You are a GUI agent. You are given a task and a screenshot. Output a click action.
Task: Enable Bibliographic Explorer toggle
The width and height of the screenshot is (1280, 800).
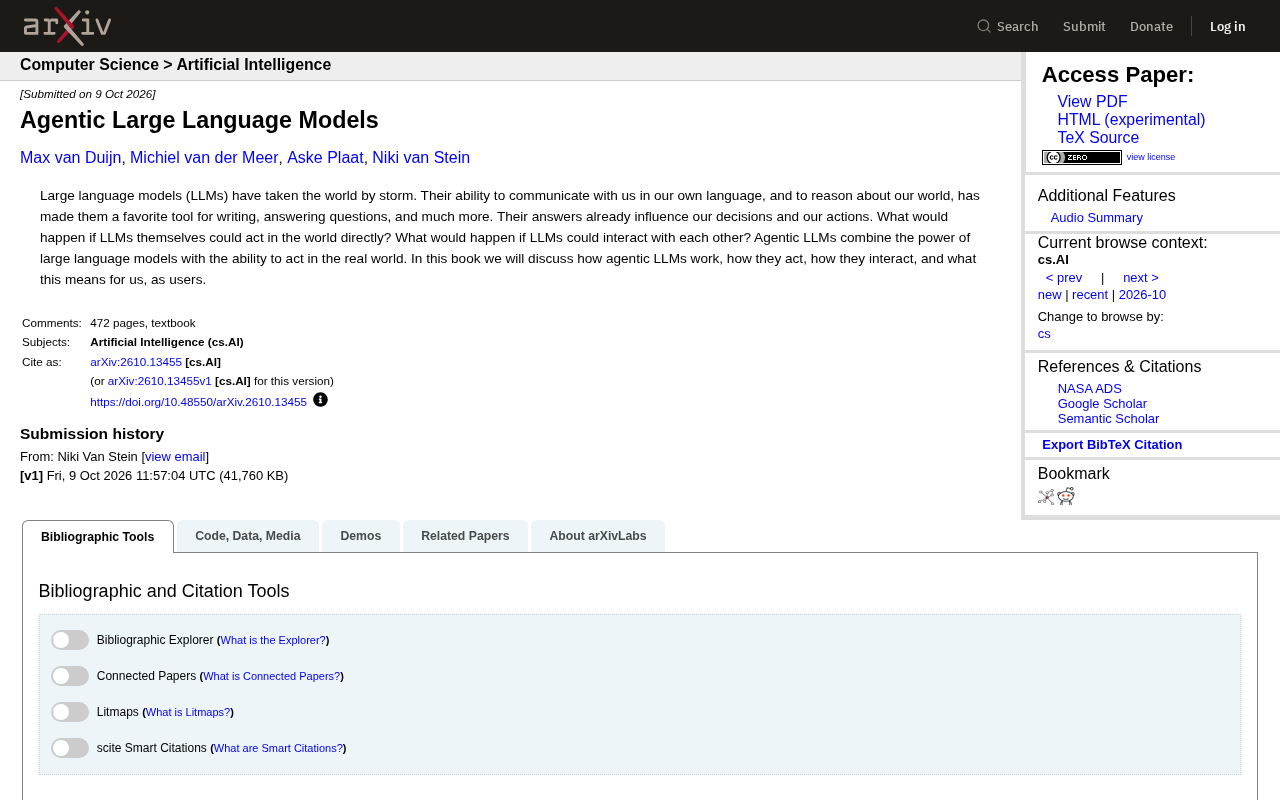coord(70,640)
